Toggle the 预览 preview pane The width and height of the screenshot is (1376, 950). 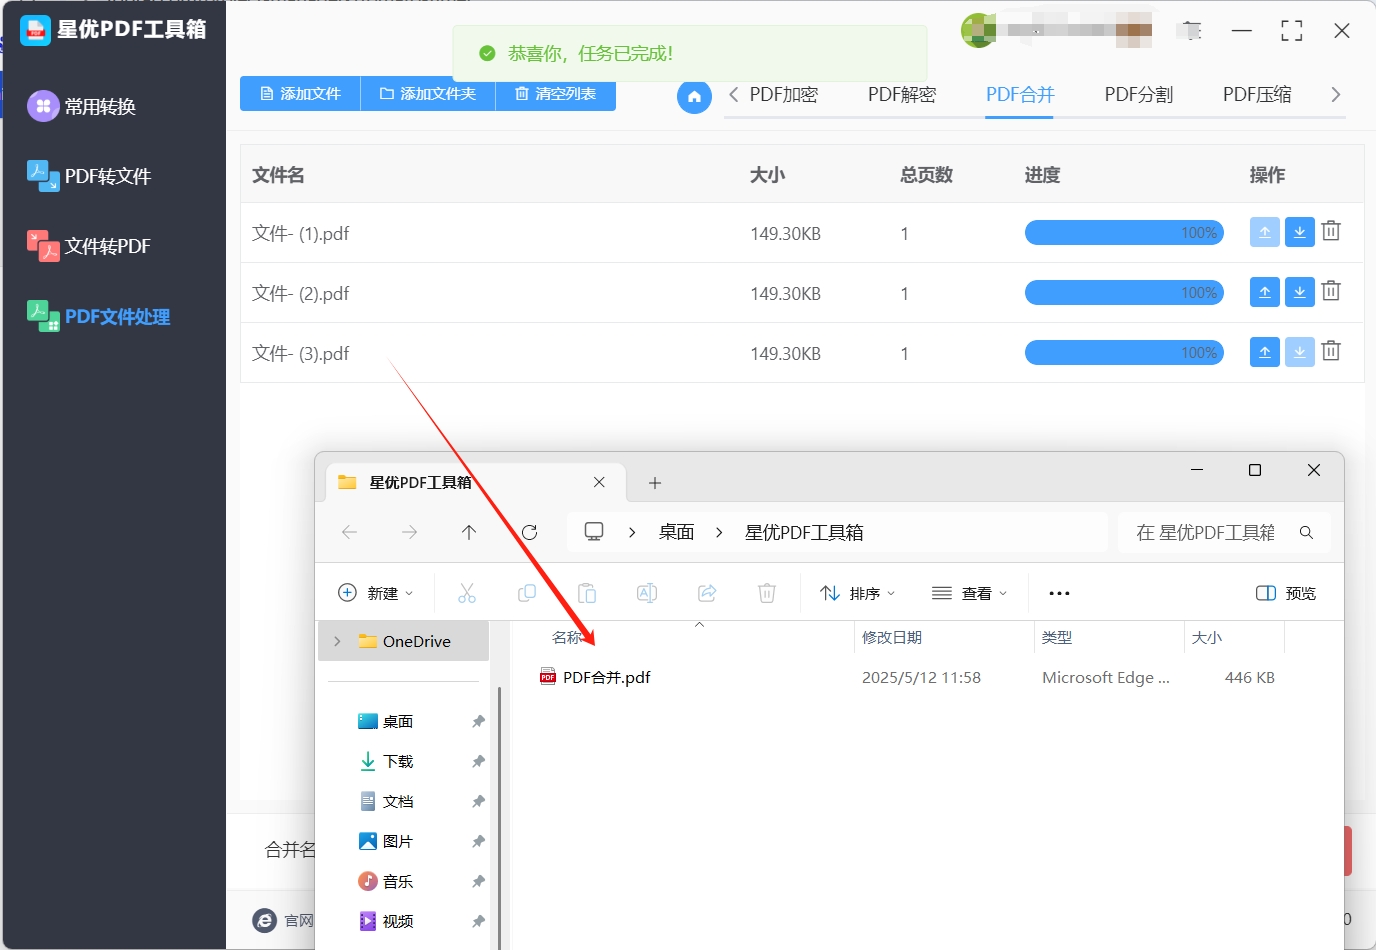[x=1286, y=593]
